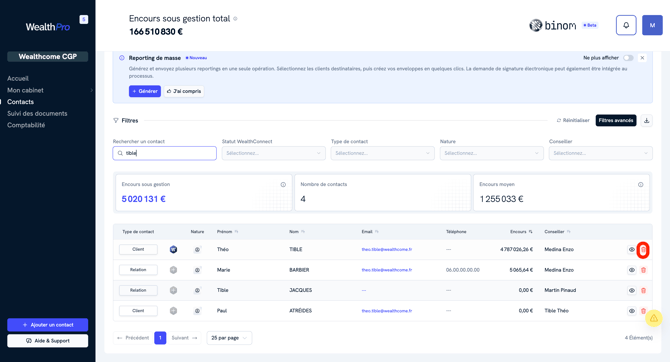
Task: Open Suivi des documents in sidebar
Action: 37,113
